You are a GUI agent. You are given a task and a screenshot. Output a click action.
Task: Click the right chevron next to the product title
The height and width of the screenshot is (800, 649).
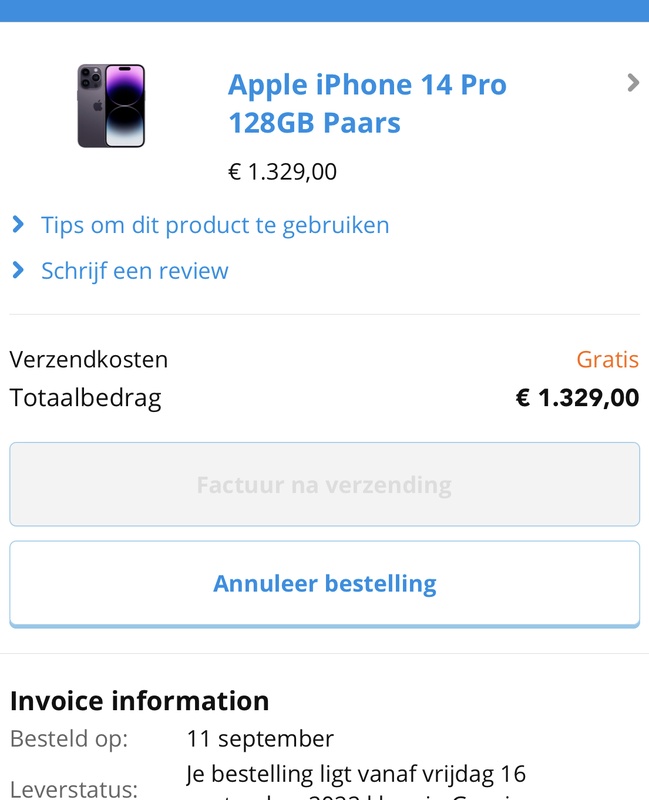(x=632, y=83)
